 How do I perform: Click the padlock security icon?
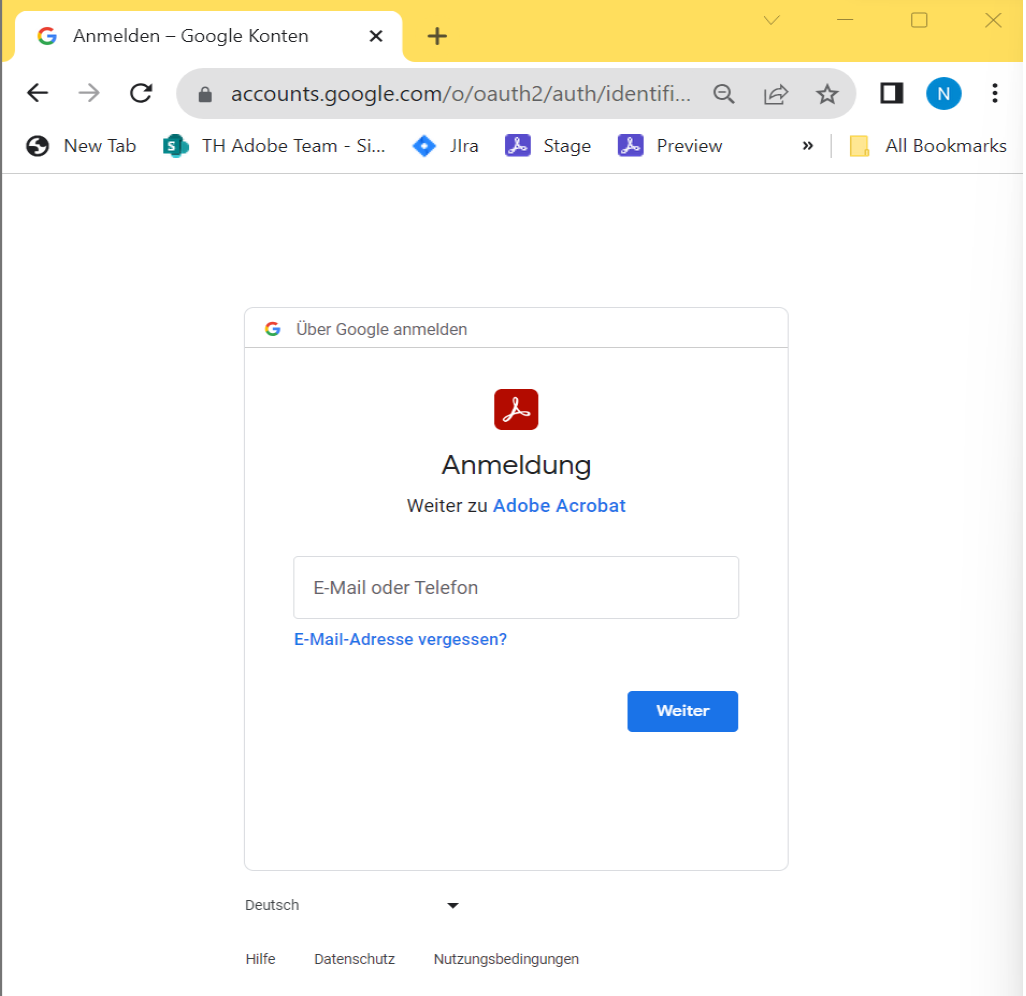pyautogui.click(x=204, y=93)
